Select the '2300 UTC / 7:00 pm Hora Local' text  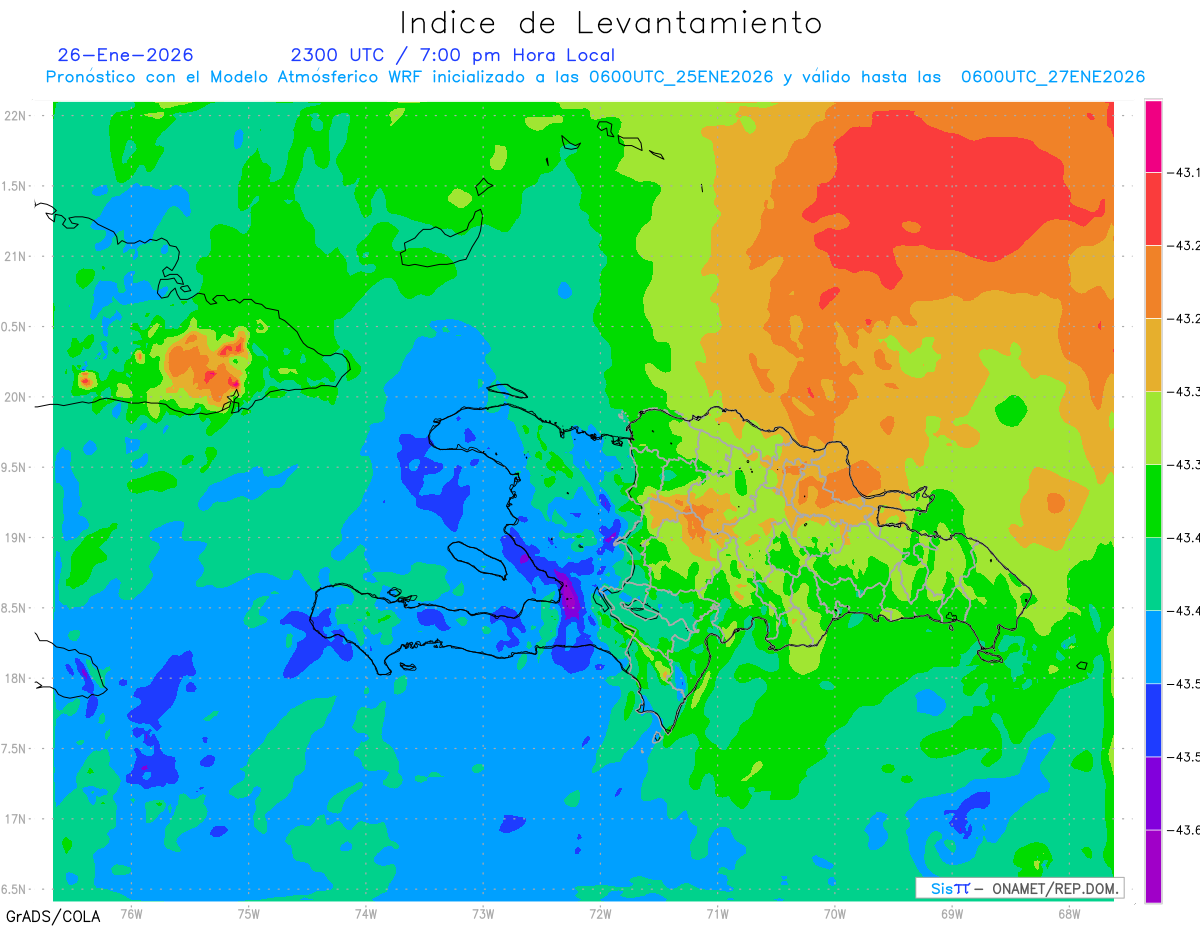click(453, 55)
